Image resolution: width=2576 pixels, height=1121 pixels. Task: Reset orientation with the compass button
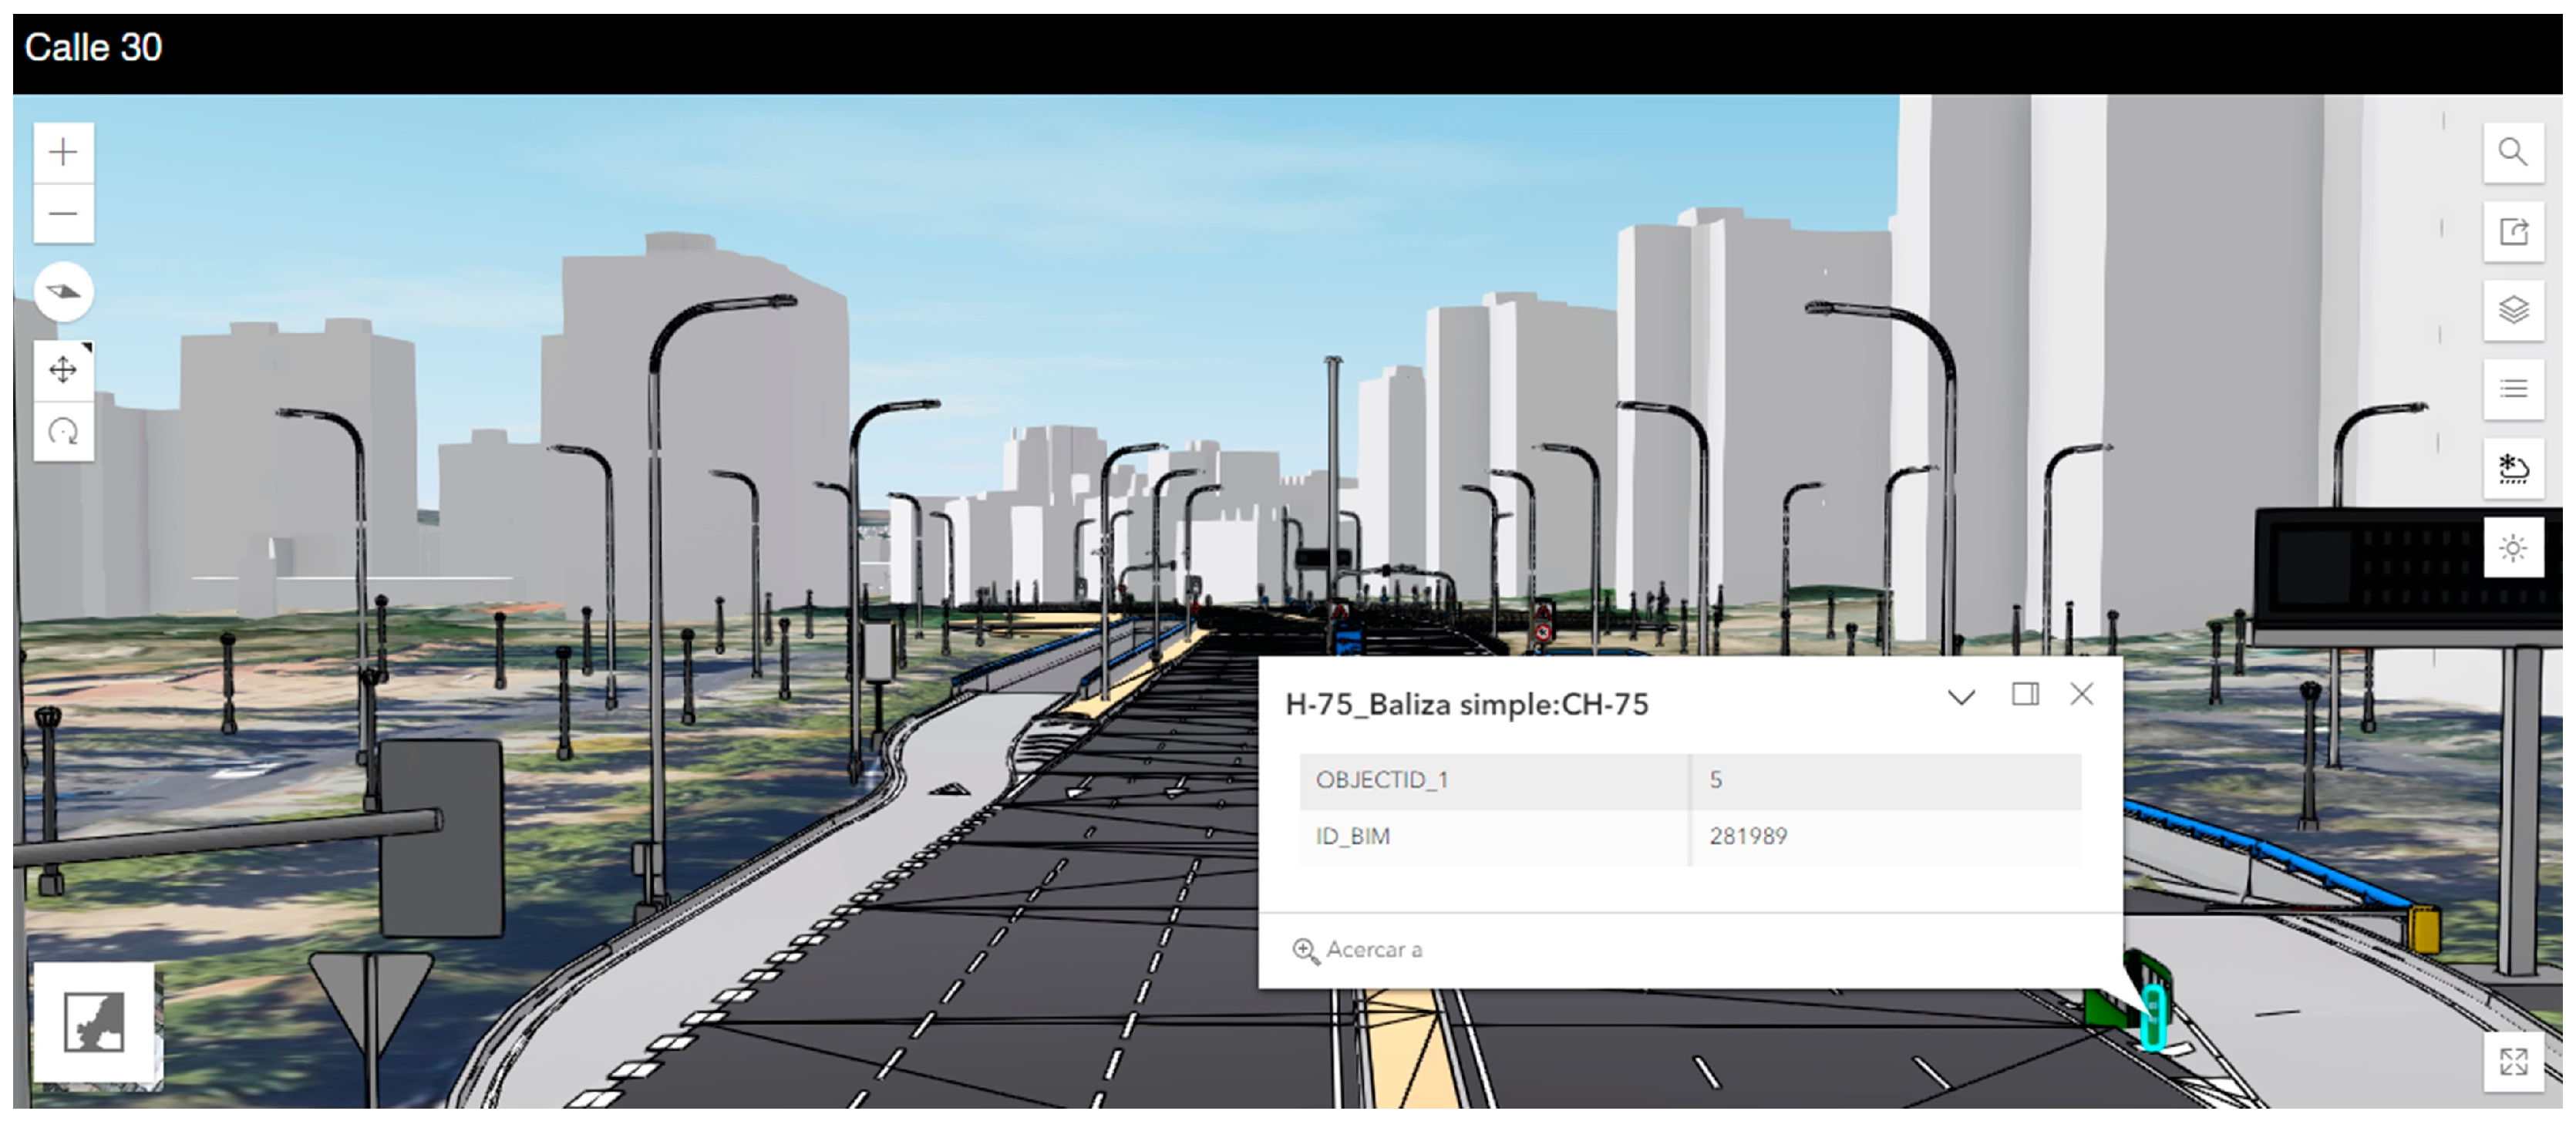point(63,292)
